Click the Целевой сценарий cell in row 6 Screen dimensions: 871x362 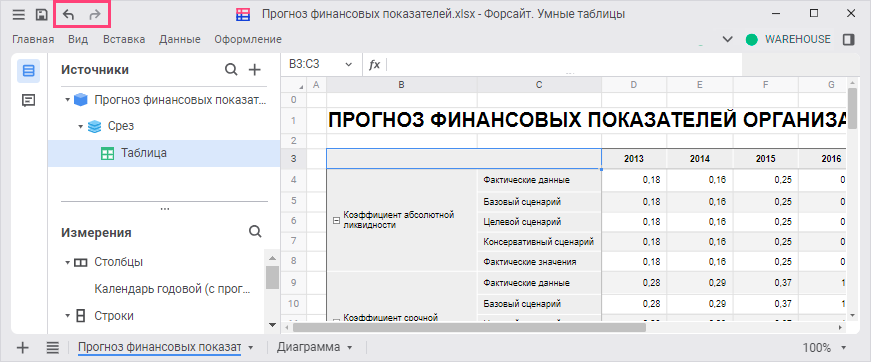pos(539,222)
